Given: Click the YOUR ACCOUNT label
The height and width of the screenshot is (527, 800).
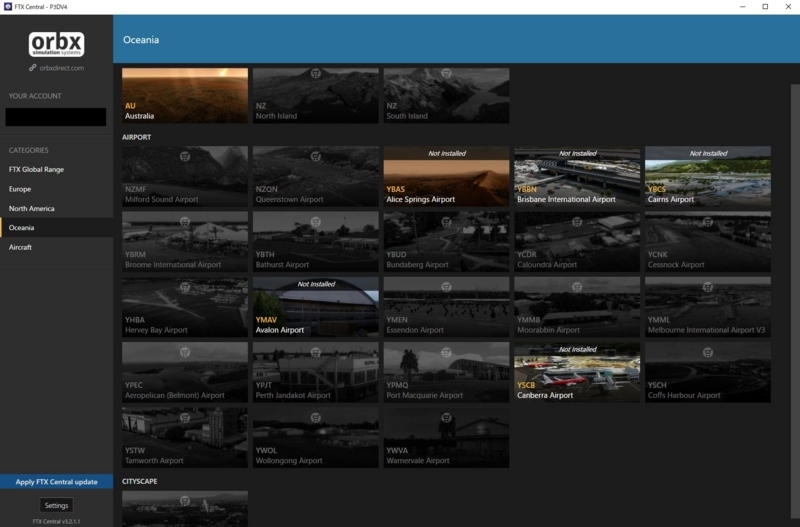Looking at the screenshot, I should click(35, 96).
